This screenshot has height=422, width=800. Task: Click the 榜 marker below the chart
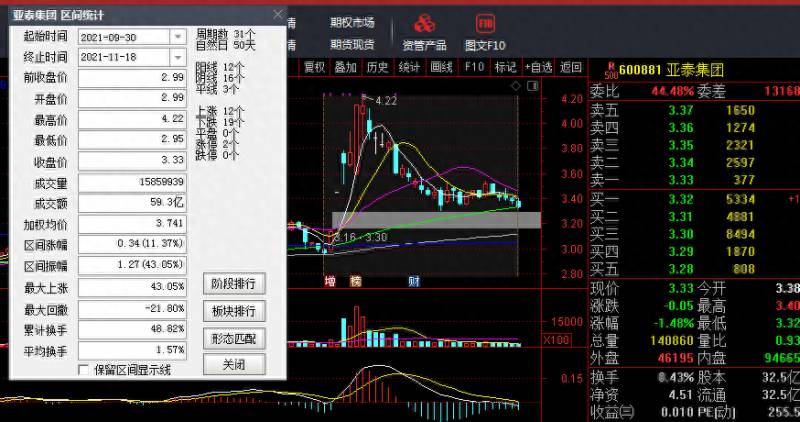(355, 281)
